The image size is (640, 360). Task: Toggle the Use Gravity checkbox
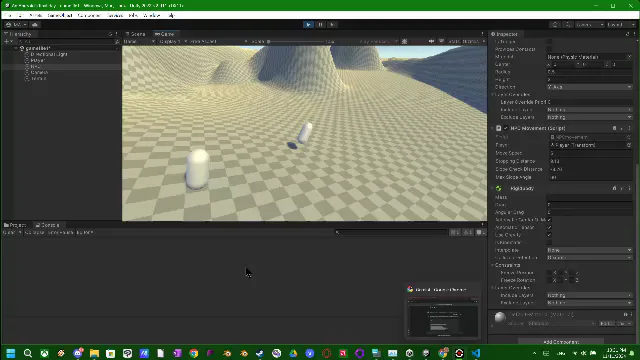pyautogui.click(x=549, y=235)
